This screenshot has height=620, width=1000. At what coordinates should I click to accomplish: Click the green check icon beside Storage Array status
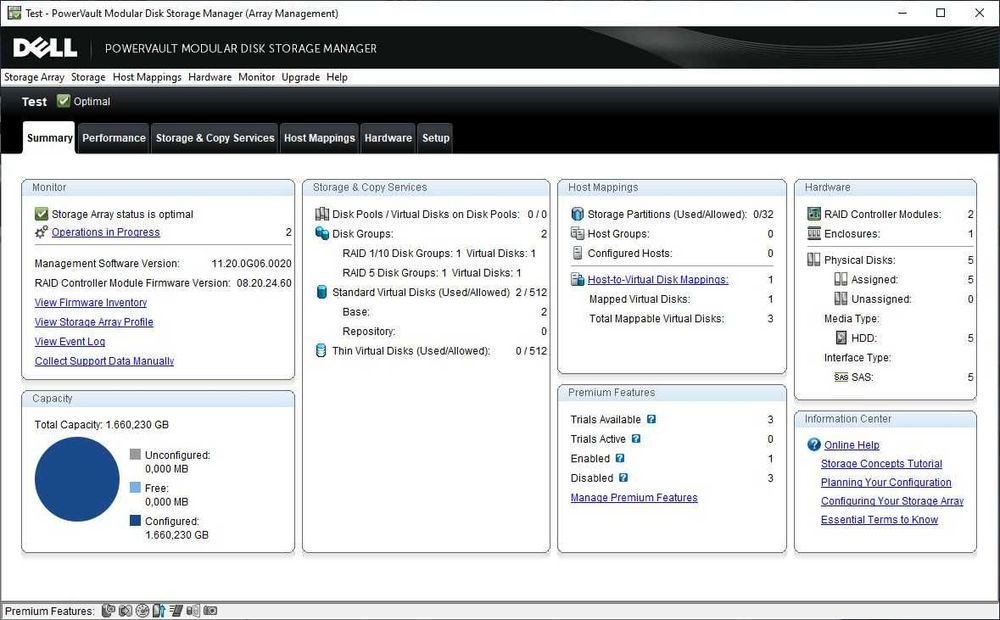[x=41, y=214]
